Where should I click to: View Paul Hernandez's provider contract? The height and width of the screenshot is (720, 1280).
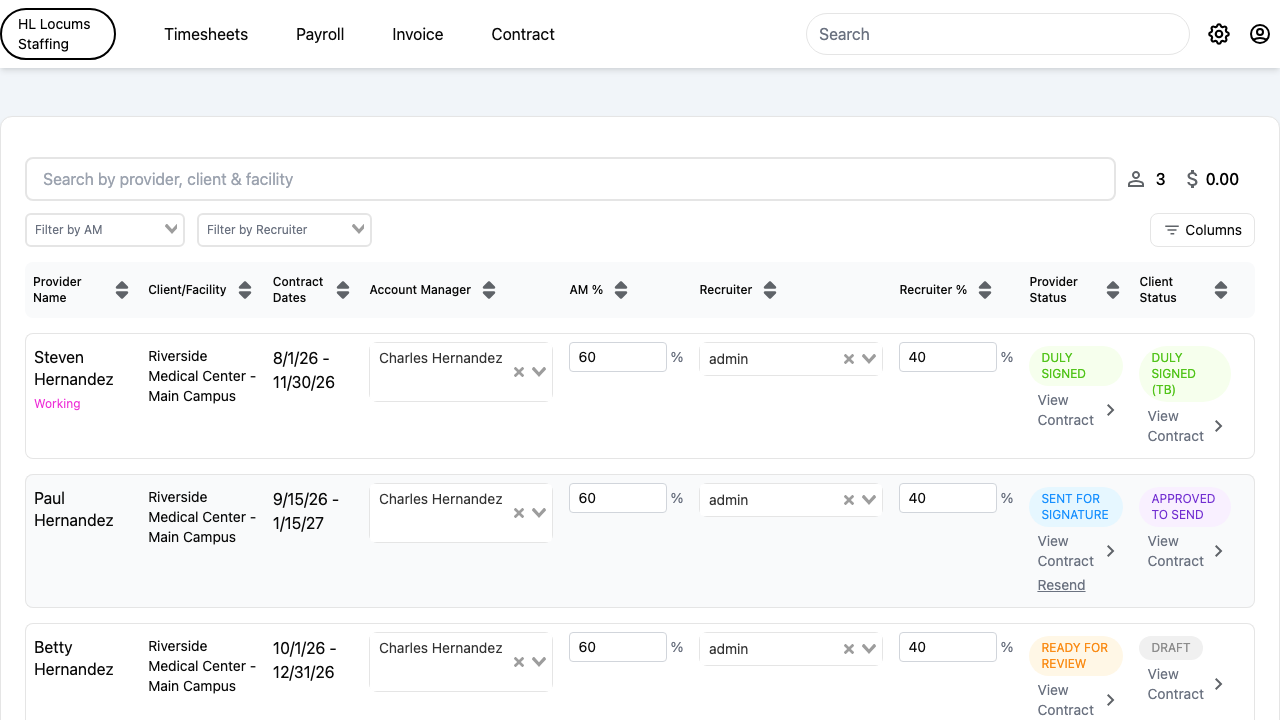1076,551
